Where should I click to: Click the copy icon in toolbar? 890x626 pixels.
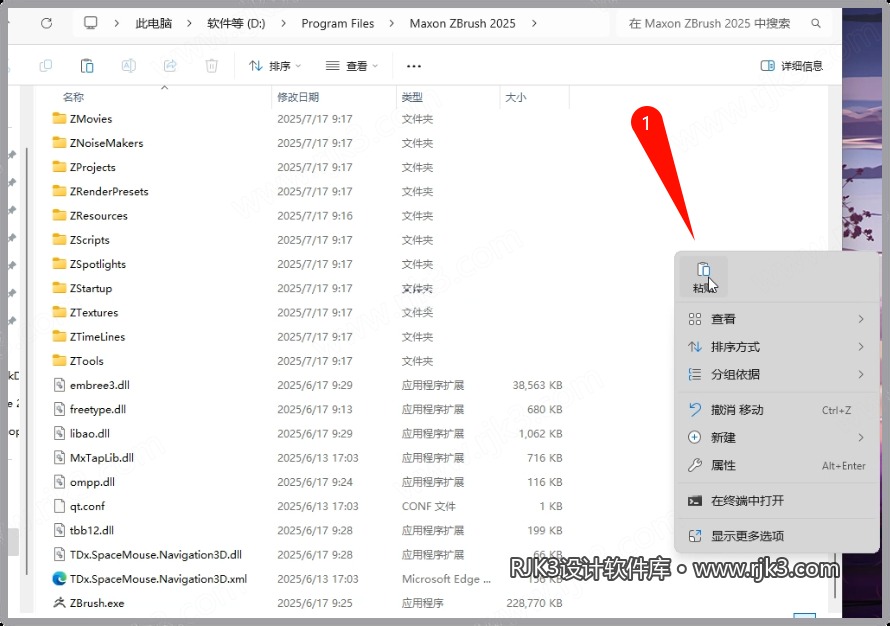tap(45, 66)
